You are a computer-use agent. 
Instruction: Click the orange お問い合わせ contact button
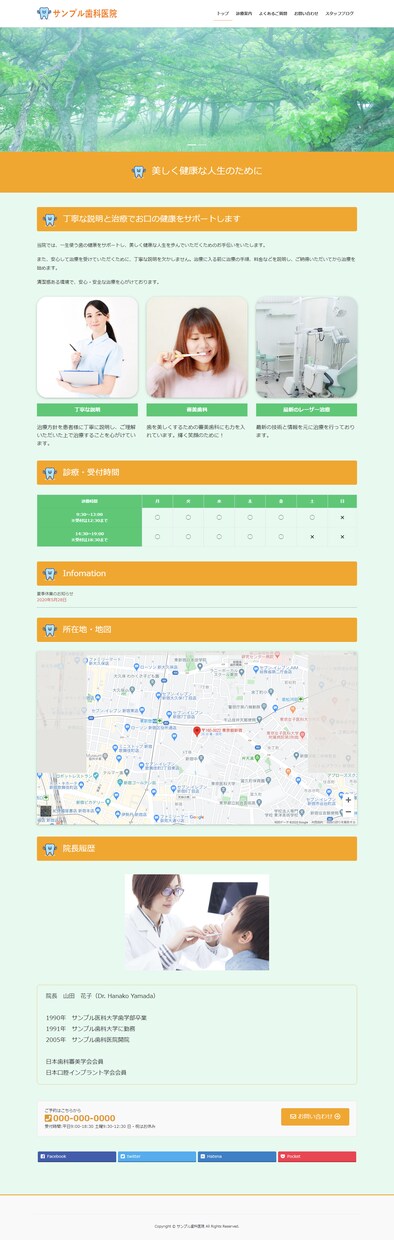click(x=315, y=1116)
